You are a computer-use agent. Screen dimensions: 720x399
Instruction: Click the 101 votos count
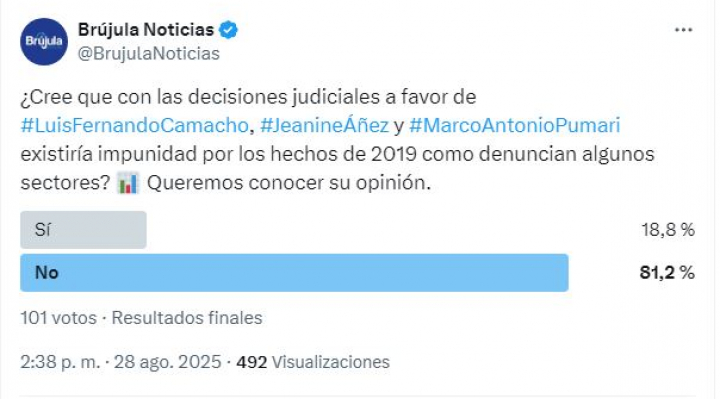point(58,318)
